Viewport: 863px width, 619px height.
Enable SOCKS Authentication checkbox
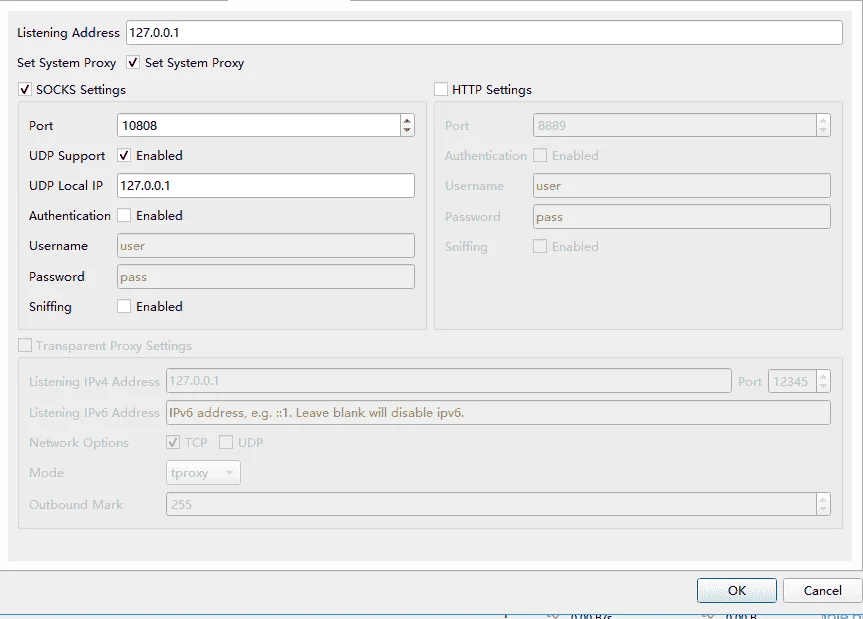124,215
